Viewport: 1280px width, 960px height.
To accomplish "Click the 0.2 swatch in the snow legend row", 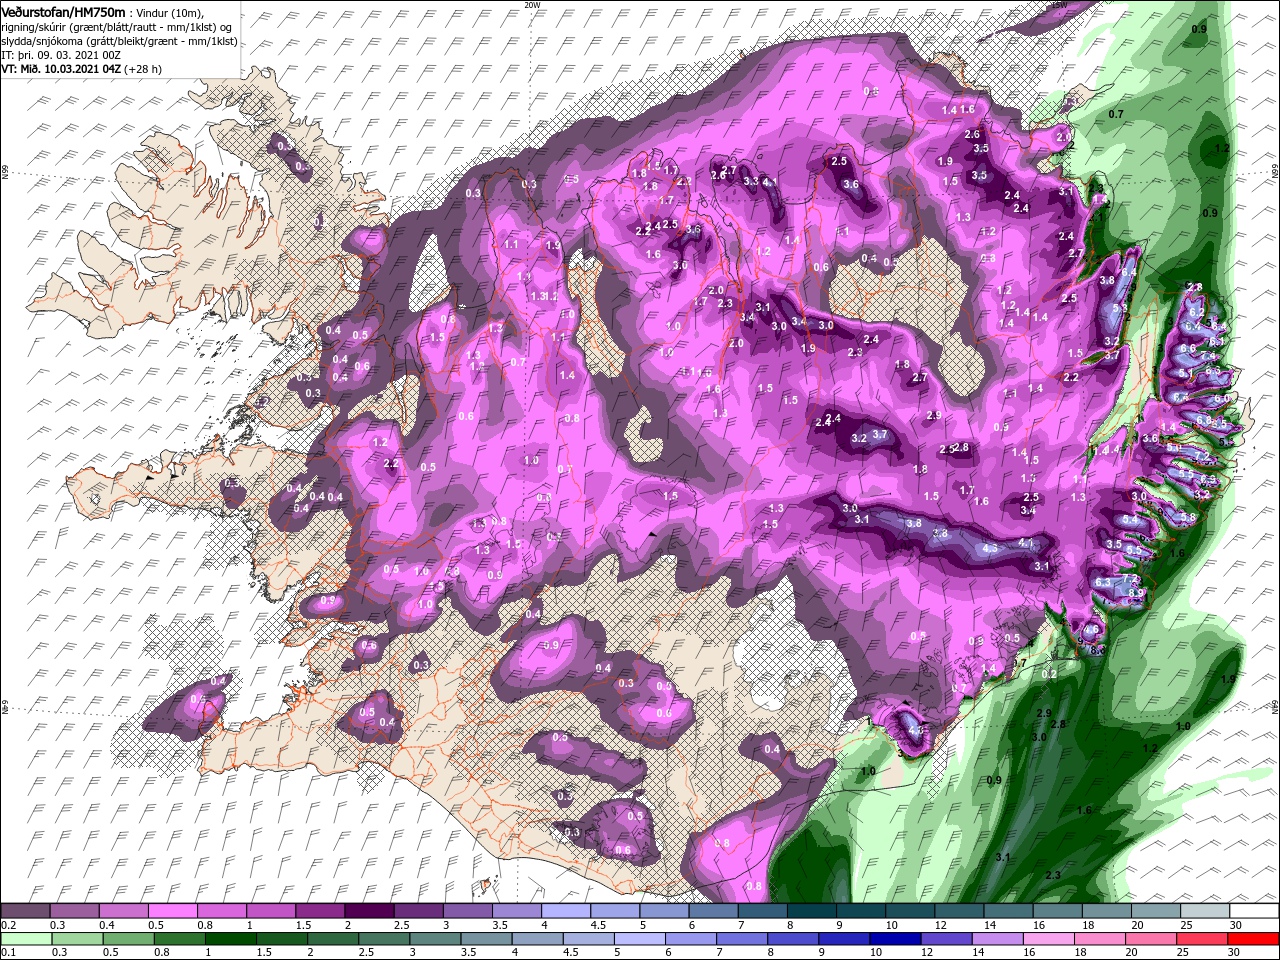I will [25, 911].
